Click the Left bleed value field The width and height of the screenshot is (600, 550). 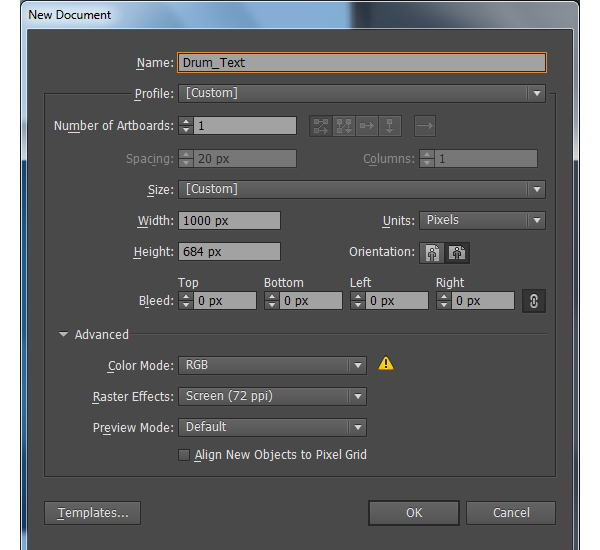397,301
